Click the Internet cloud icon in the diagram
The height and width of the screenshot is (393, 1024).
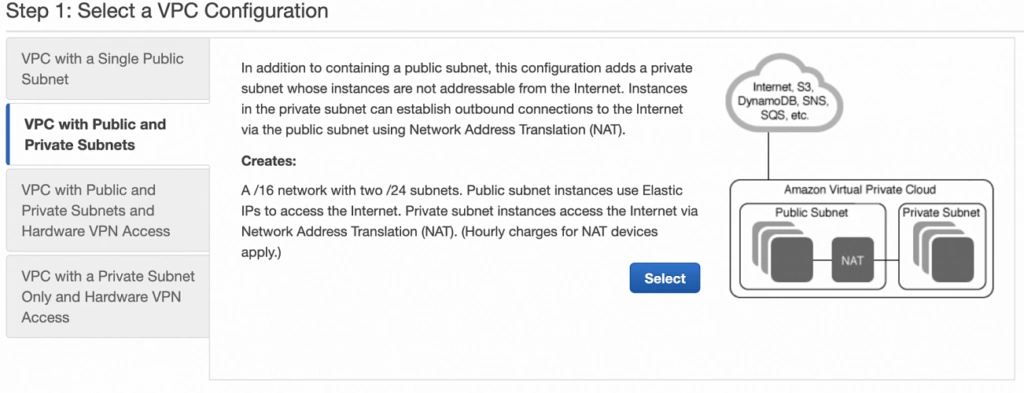[x=782, y=97]
